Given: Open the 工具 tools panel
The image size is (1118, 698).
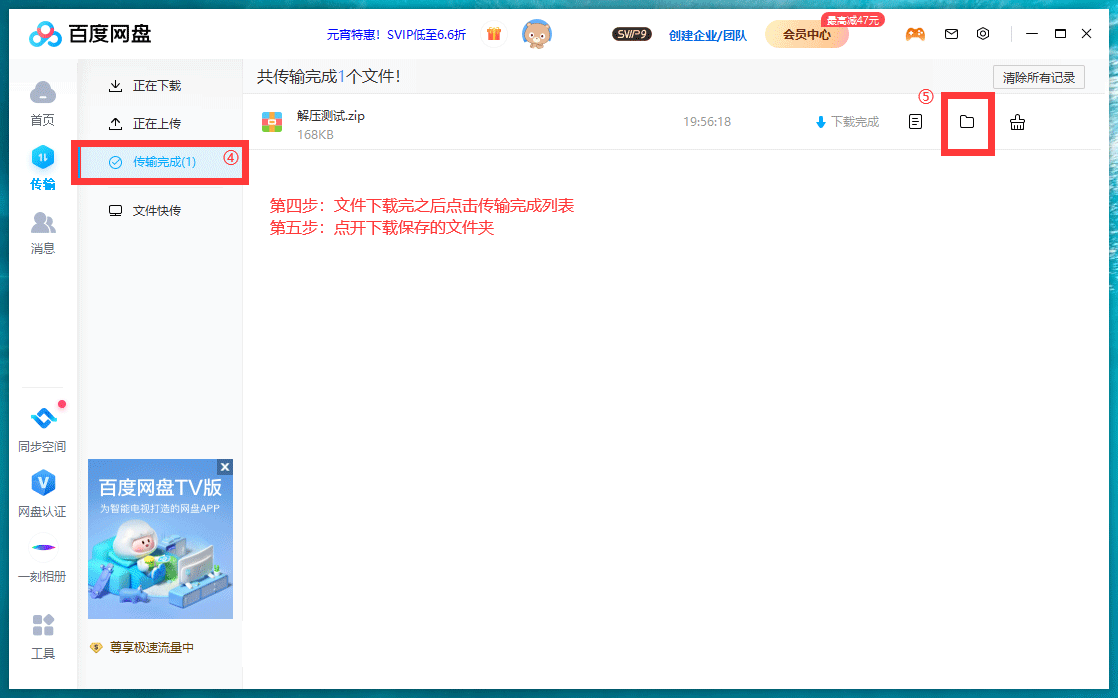Looking at the screenshot, I should 42,636.
